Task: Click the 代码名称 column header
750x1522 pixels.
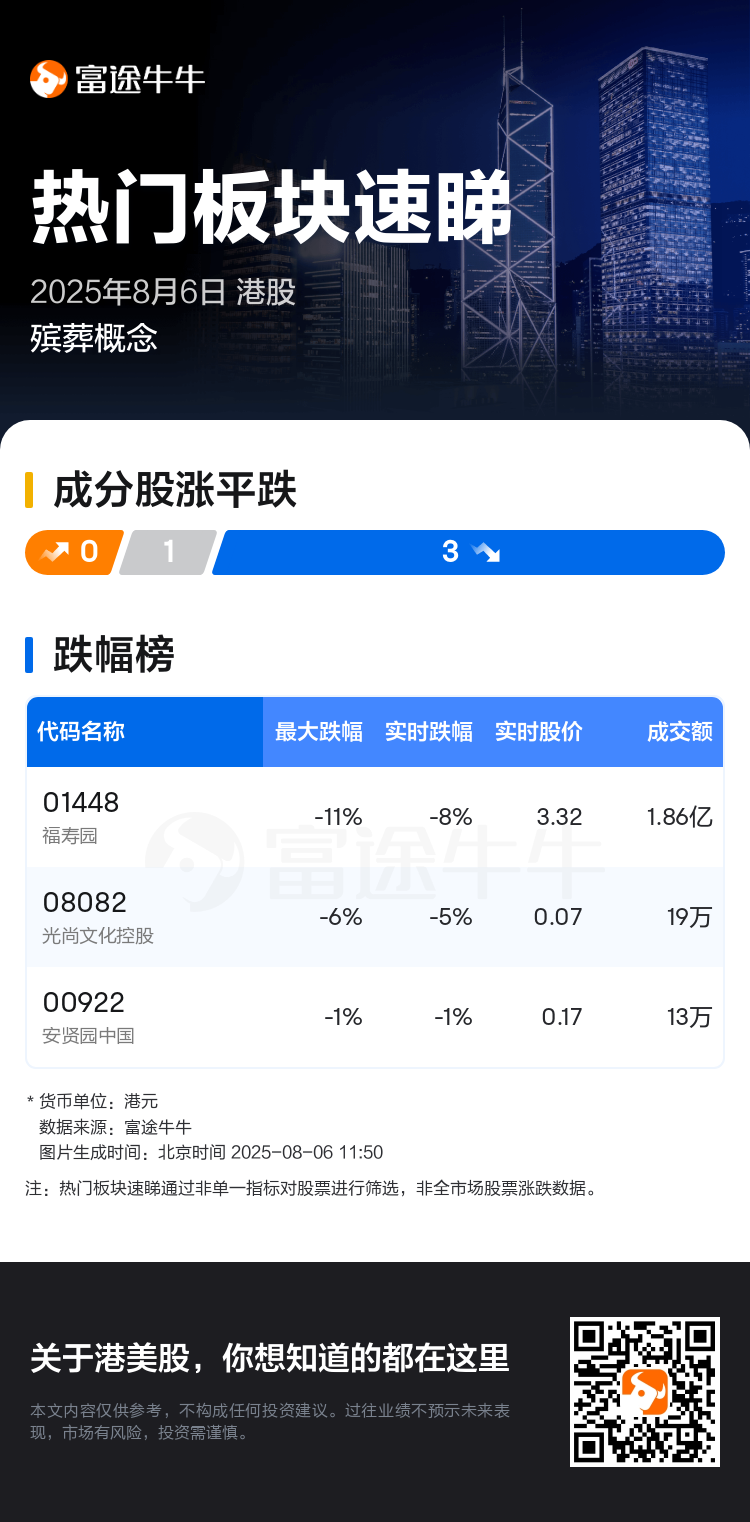Action: 81,731
